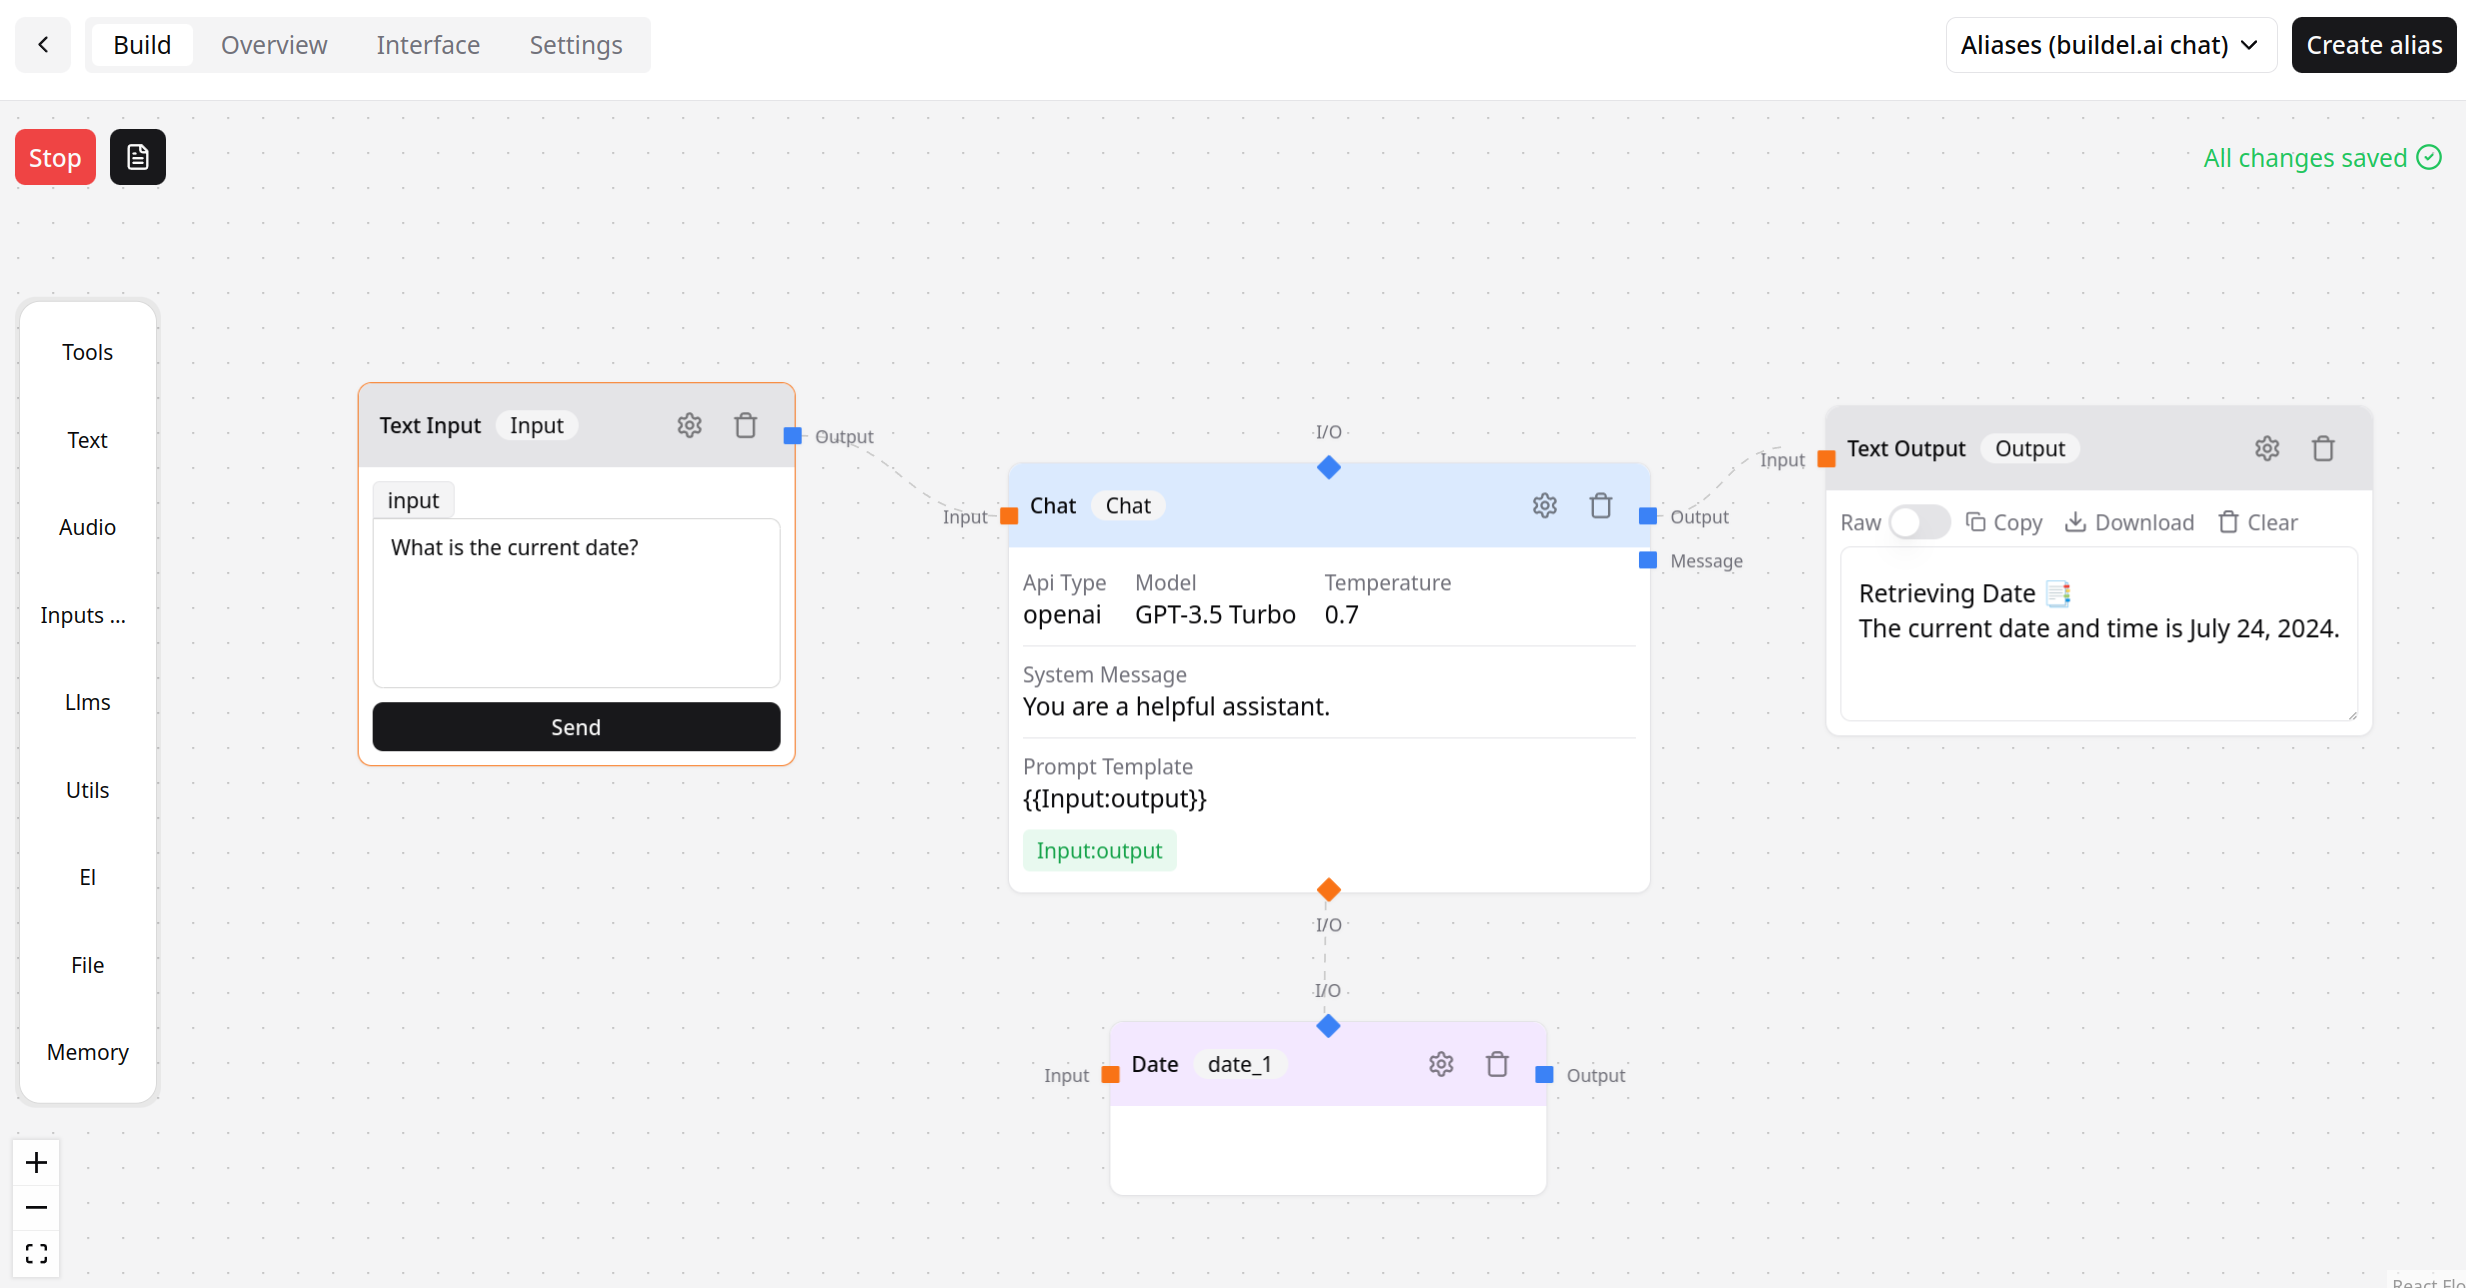This screenshot has height=1288, width=2466.
Task: Click Chat block Message handle
Action: [1648, 560]
